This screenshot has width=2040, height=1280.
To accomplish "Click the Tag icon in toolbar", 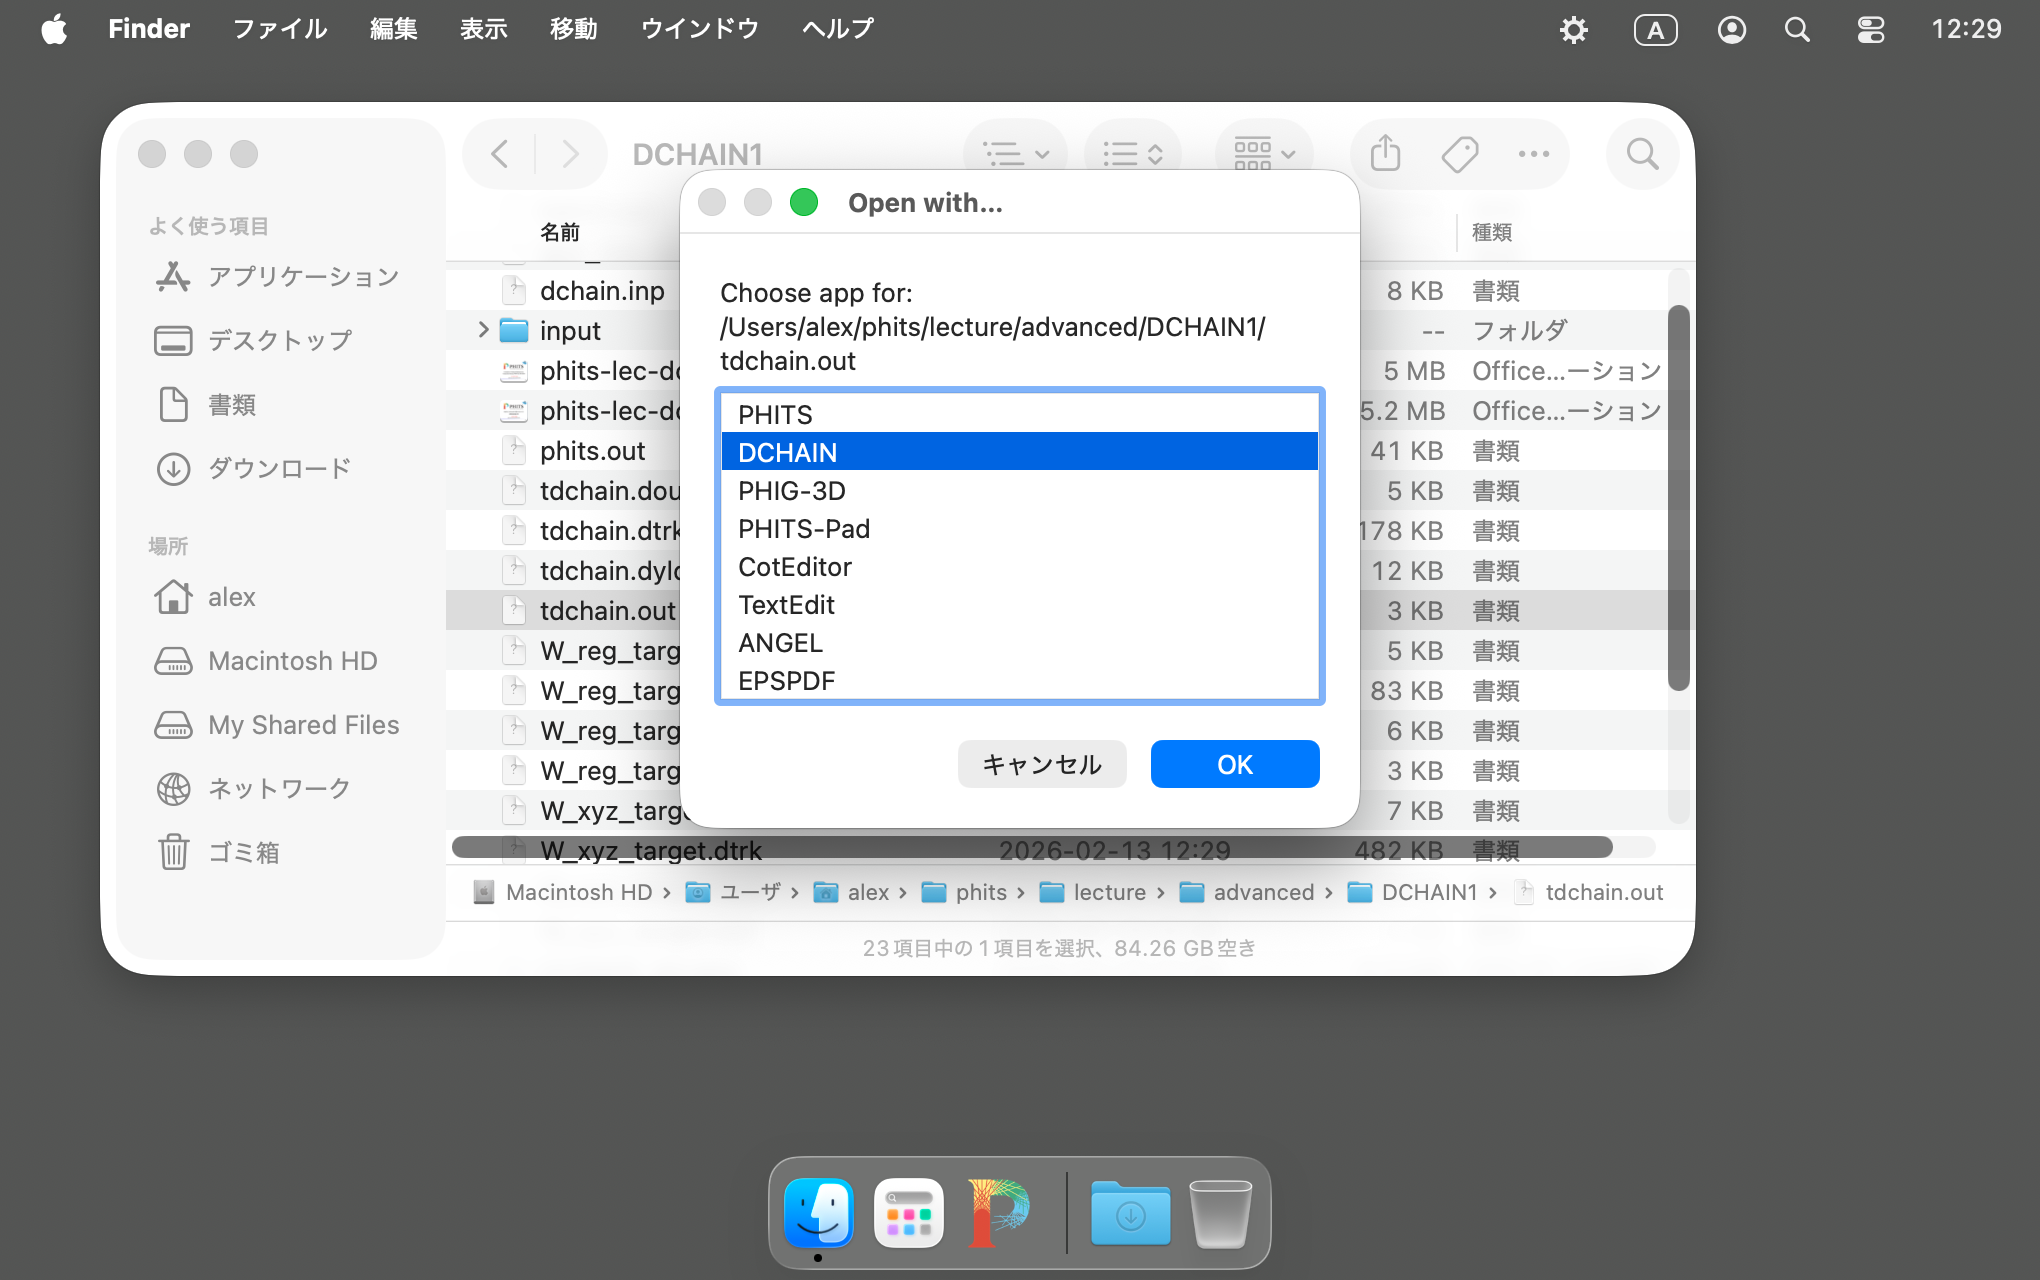I will [x=1459, y=154].
